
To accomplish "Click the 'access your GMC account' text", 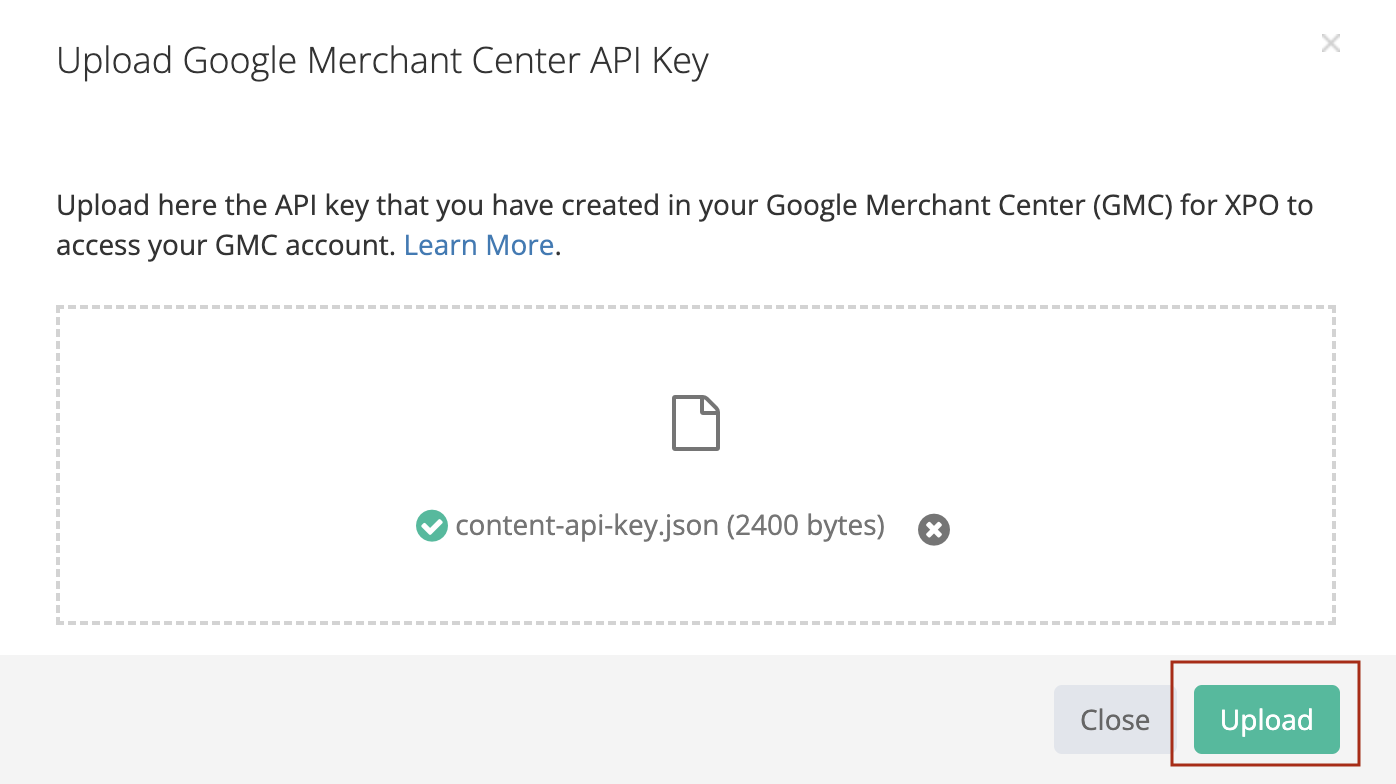I will point(227,245).
